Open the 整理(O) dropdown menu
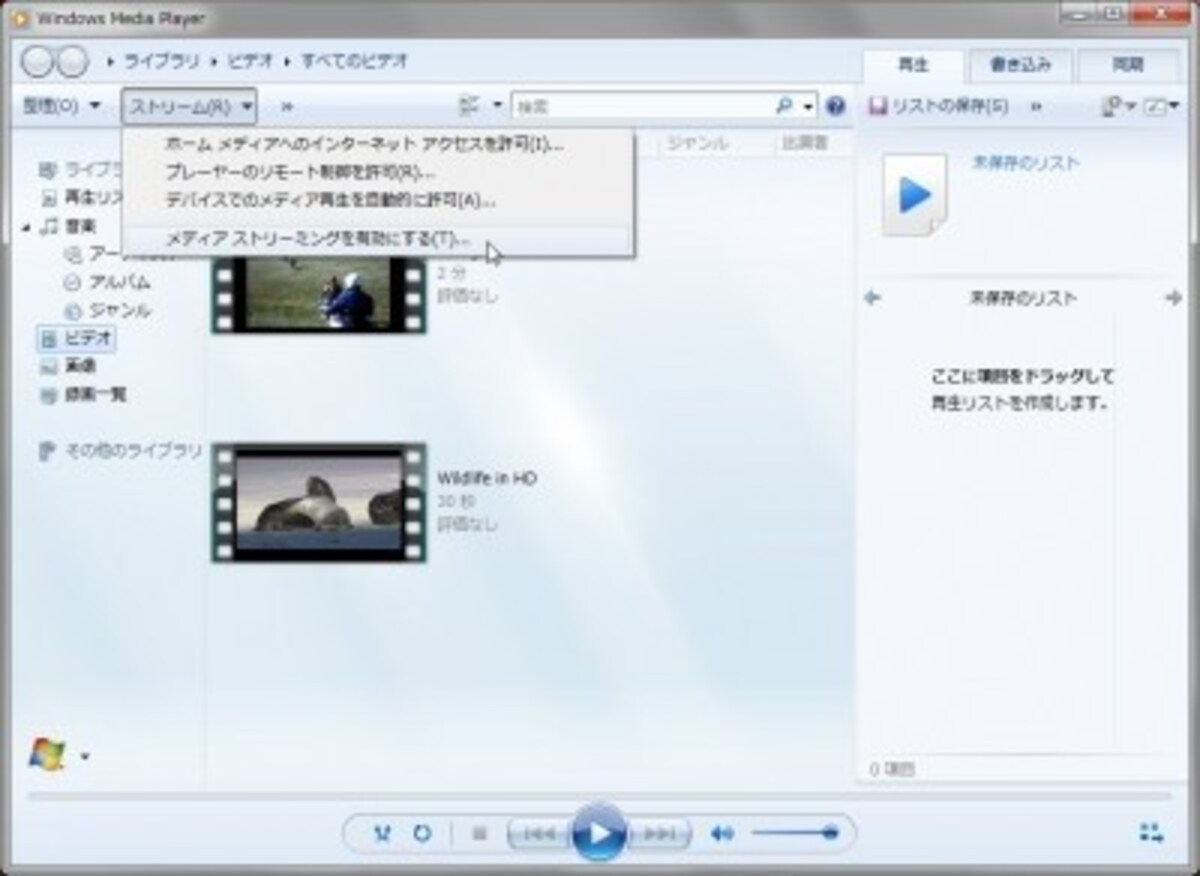This screenshot has height=876, width=1200. (61, 105)
